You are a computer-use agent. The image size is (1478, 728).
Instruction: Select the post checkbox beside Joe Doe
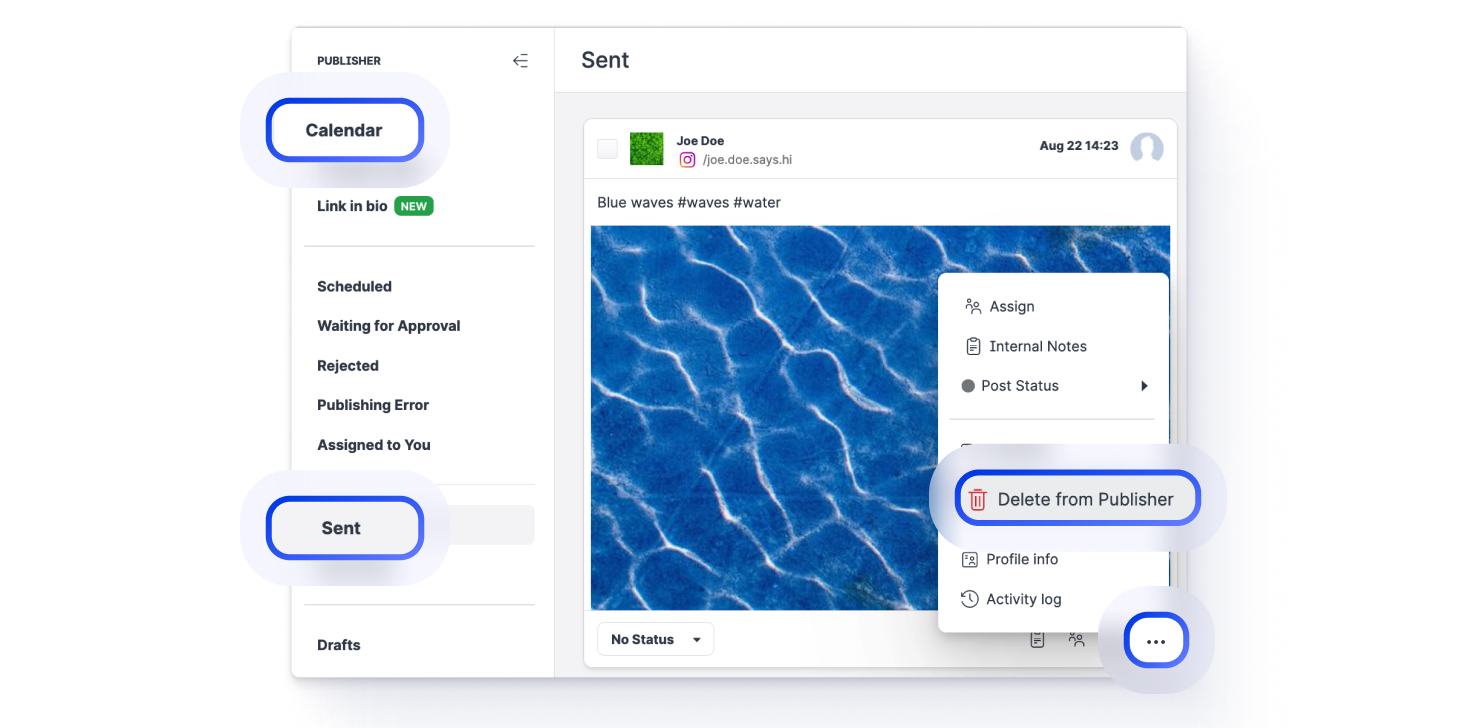click(607, 149)
